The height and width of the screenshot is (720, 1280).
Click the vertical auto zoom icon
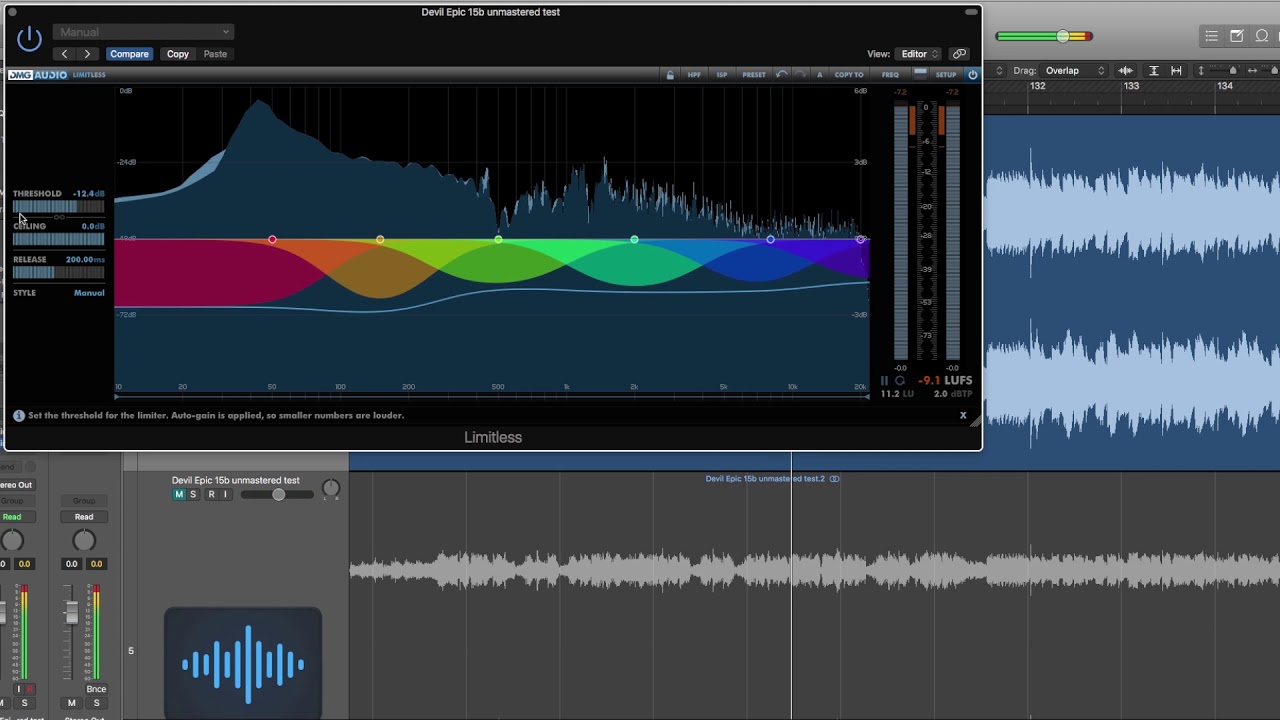[x=1153, y=70]
